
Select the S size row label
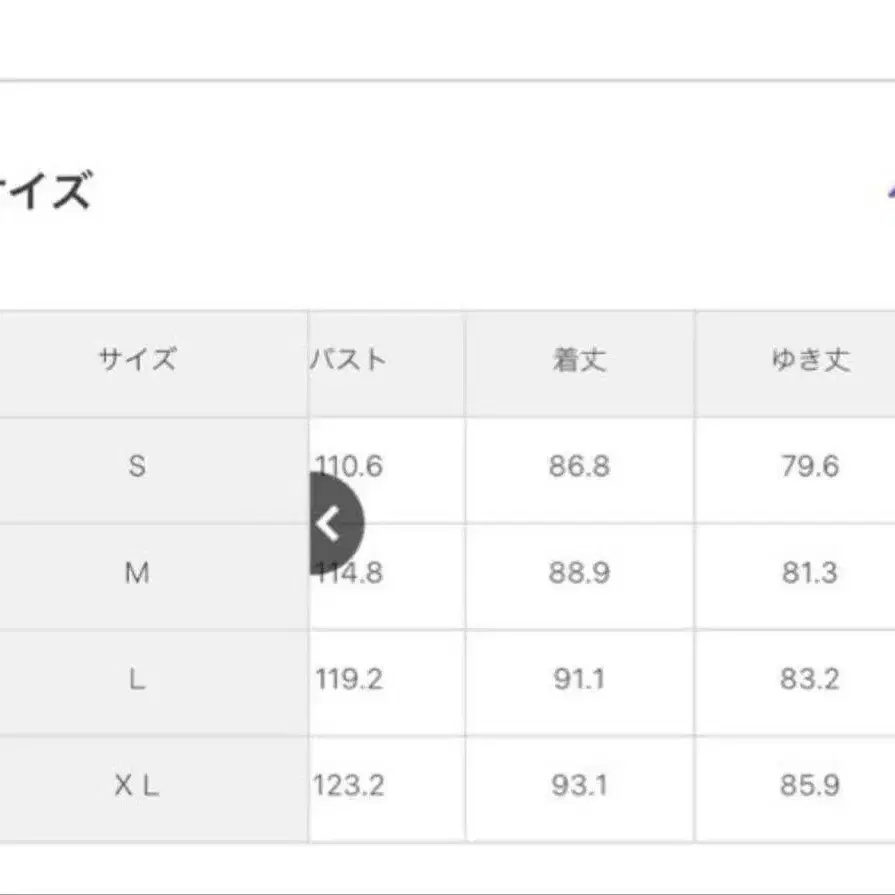(138, 464)
